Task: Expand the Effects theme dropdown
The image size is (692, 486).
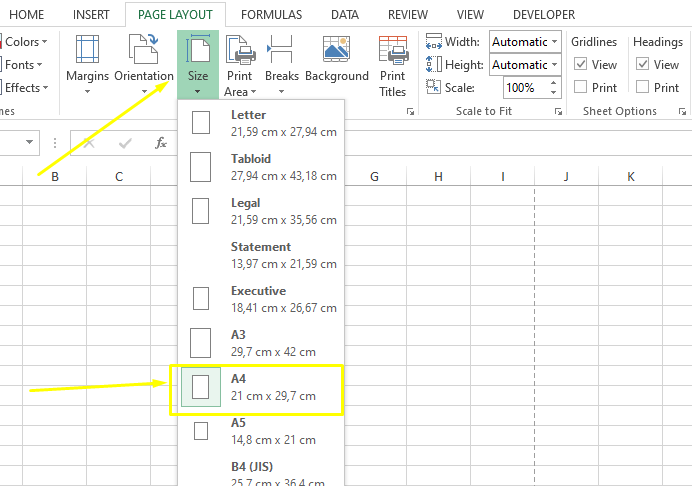Action: (x=25, y=87)
